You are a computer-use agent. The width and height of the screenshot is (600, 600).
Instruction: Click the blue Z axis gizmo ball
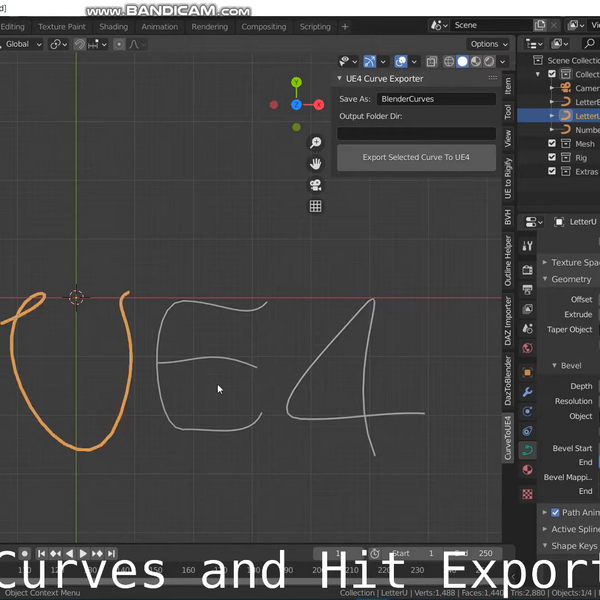coord(296,104)
